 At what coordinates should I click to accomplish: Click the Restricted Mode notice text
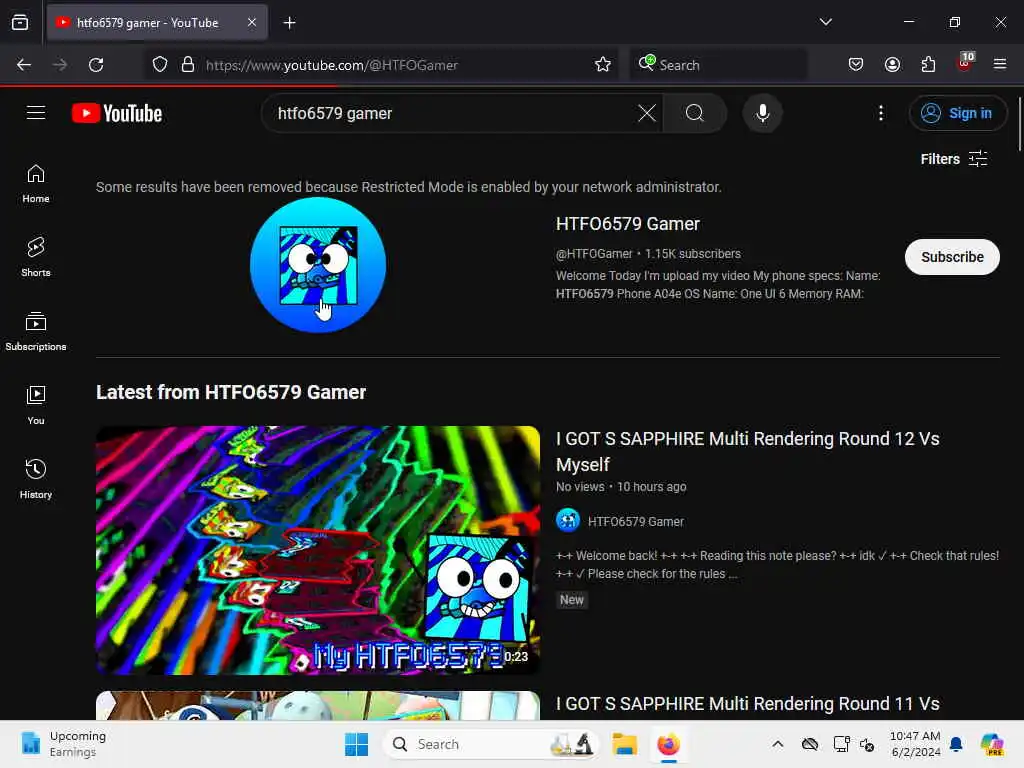tap(409, 187)
